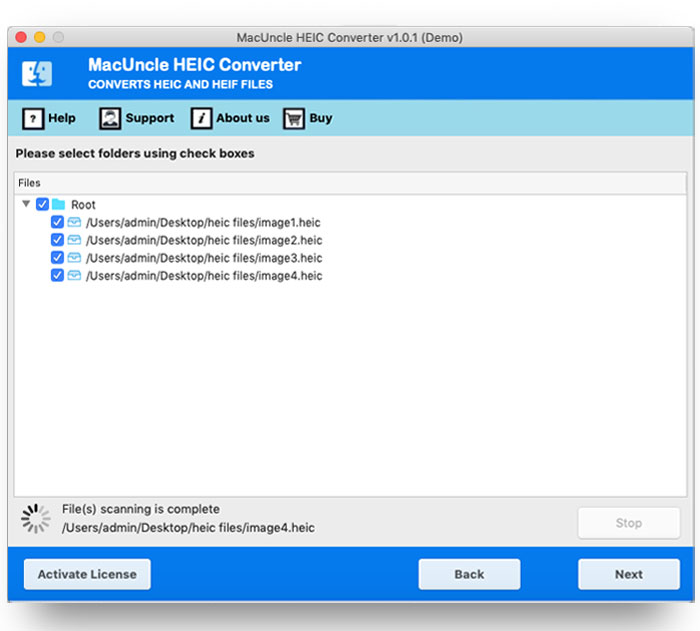
Task: Collapse the Root tree node
Action: click(26, 204)
